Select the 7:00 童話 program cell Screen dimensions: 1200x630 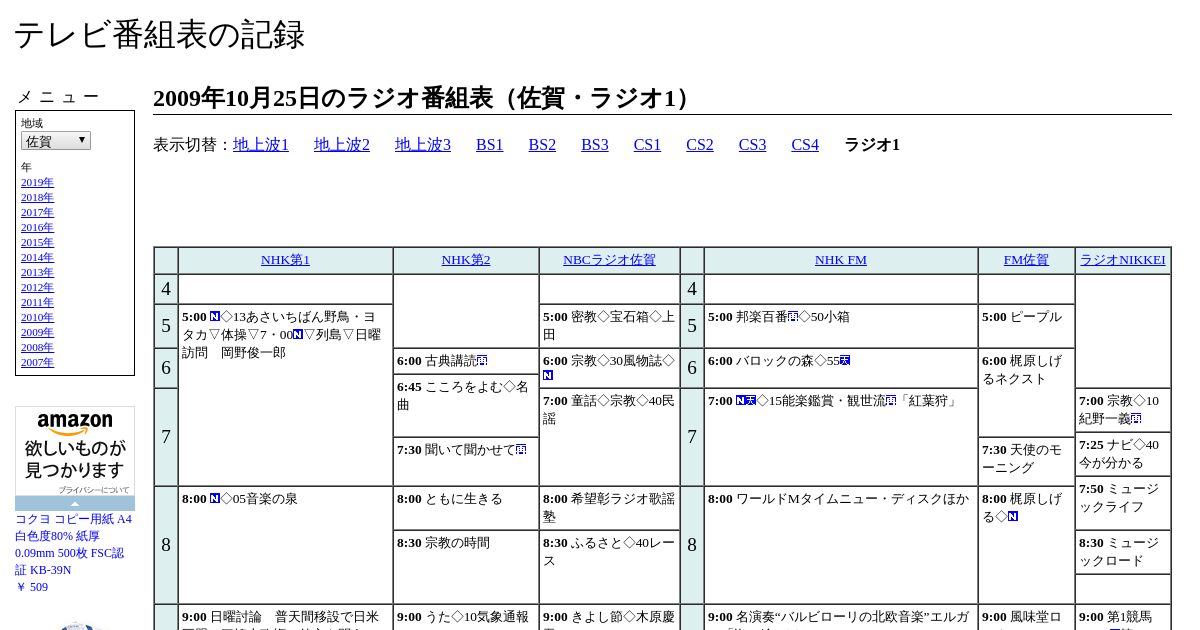click(609, 437)
